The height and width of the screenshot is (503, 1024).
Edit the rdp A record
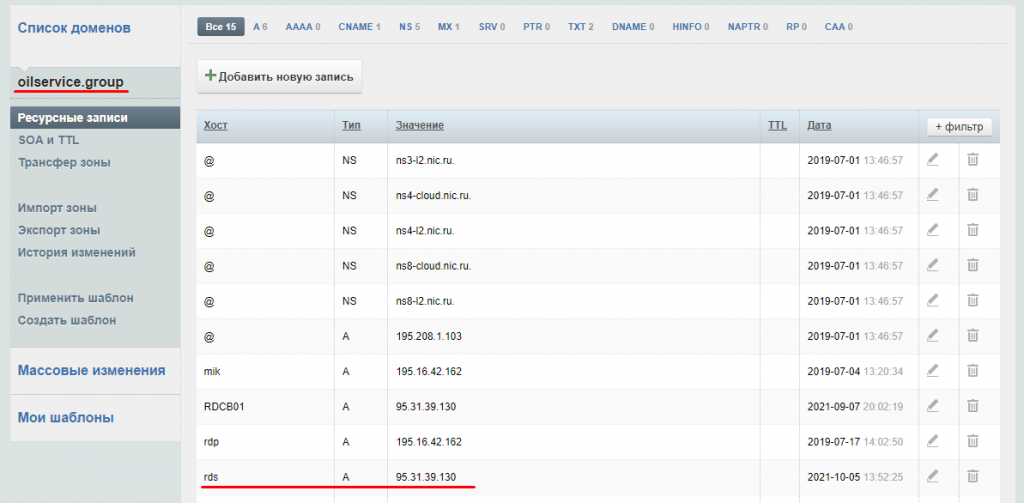click(932, 441)
